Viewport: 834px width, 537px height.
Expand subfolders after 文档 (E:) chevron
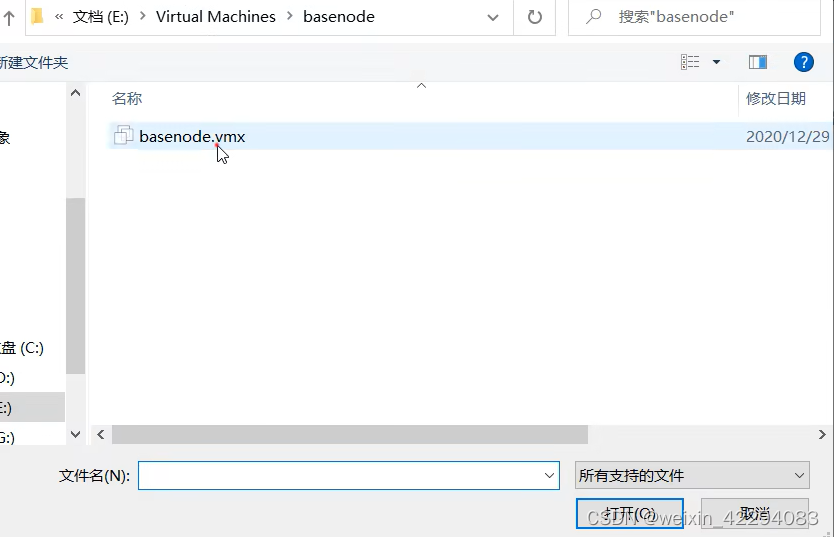pyautogui.click(x=142, y=16)
